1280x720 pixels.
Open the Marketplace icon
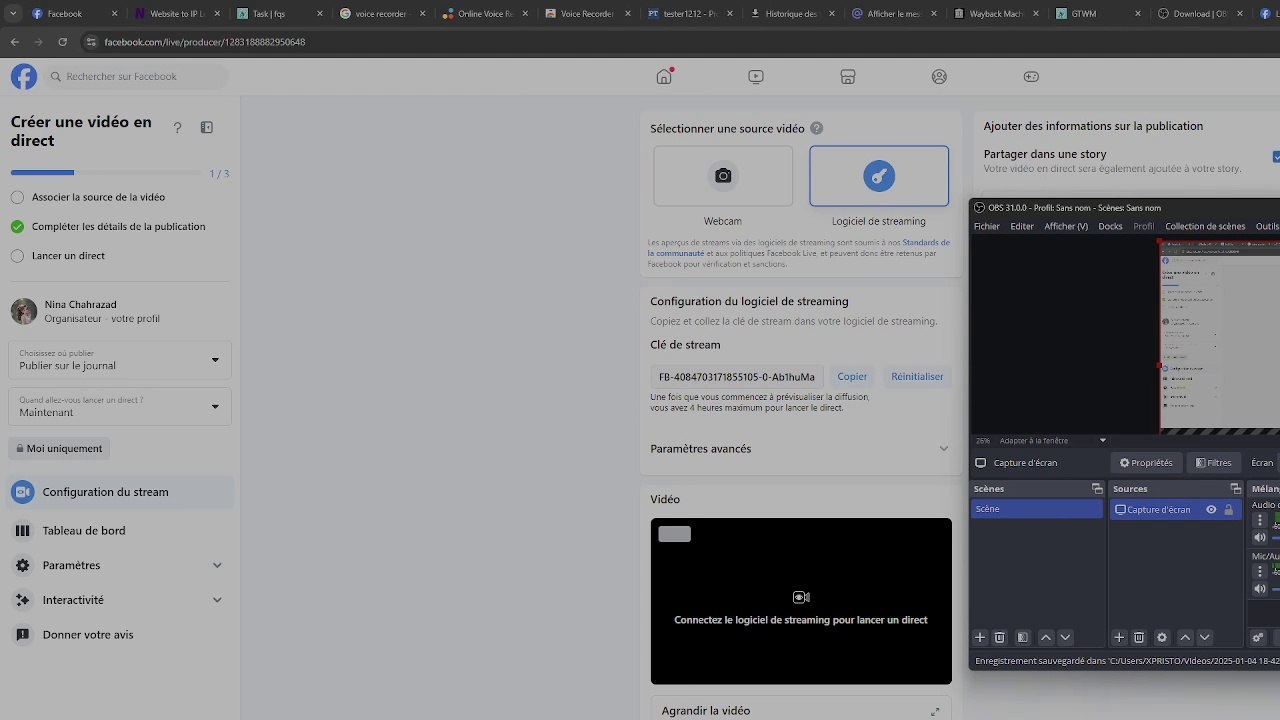[x=847, y=77]
